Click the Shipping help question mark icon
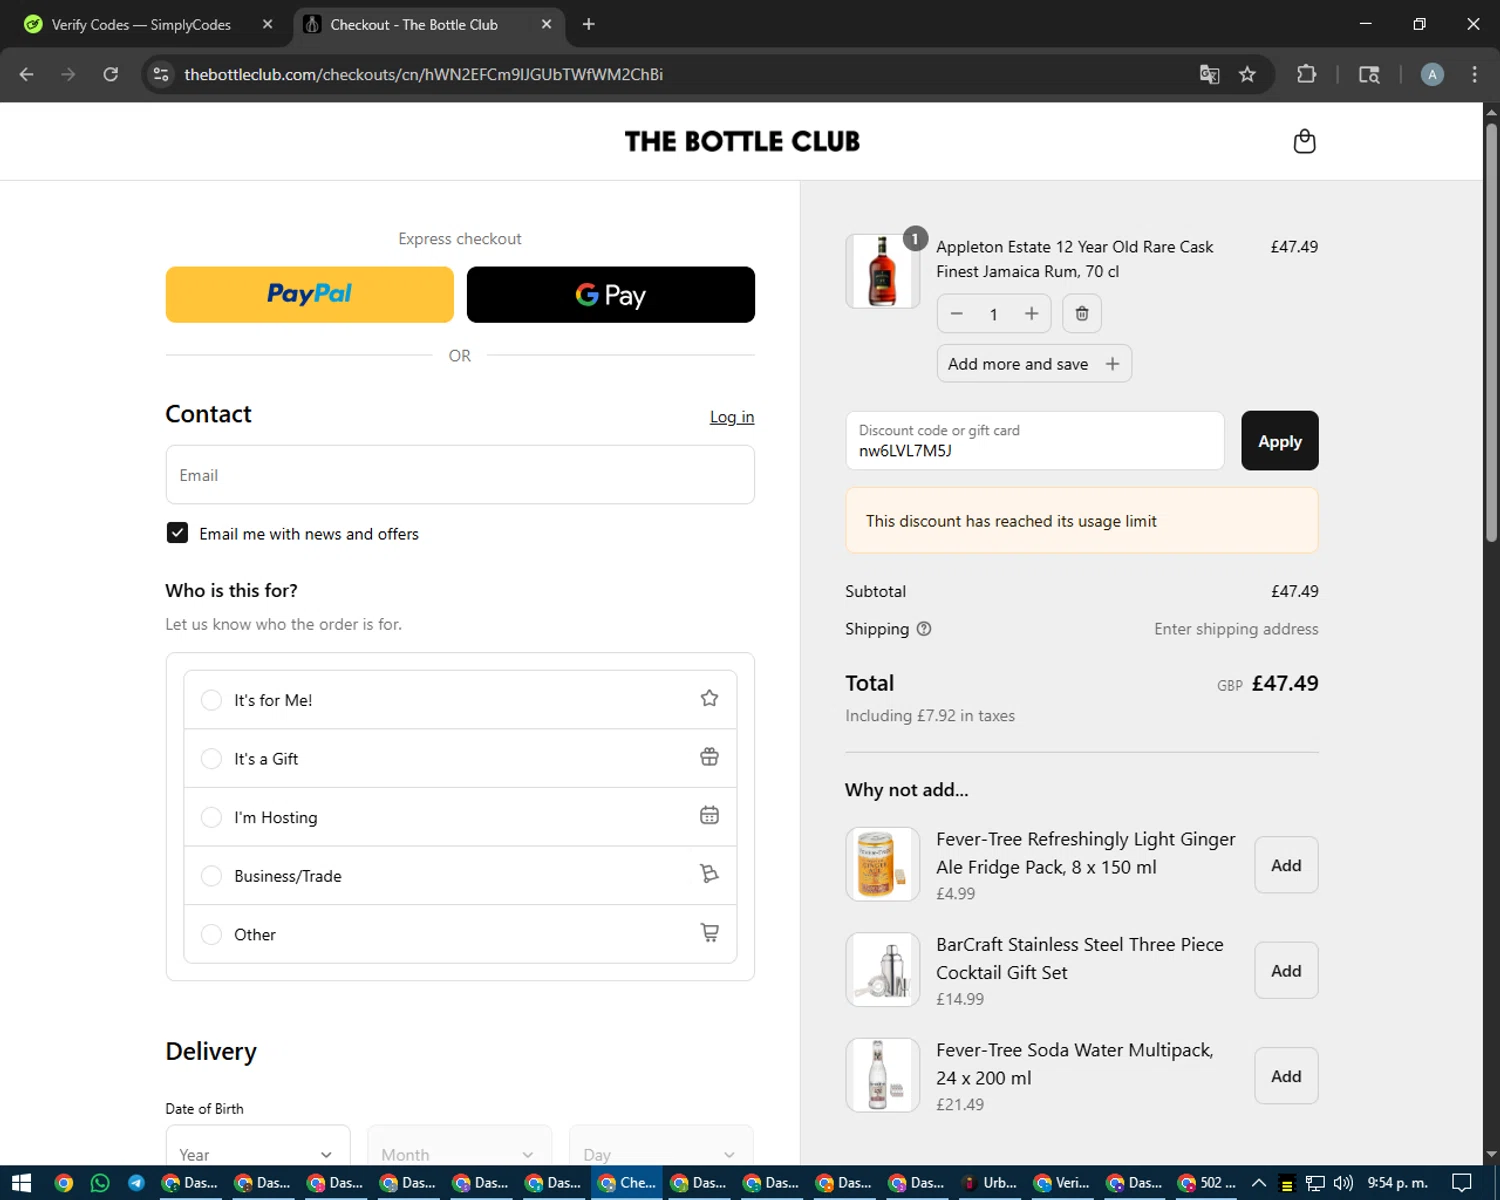 924,629
